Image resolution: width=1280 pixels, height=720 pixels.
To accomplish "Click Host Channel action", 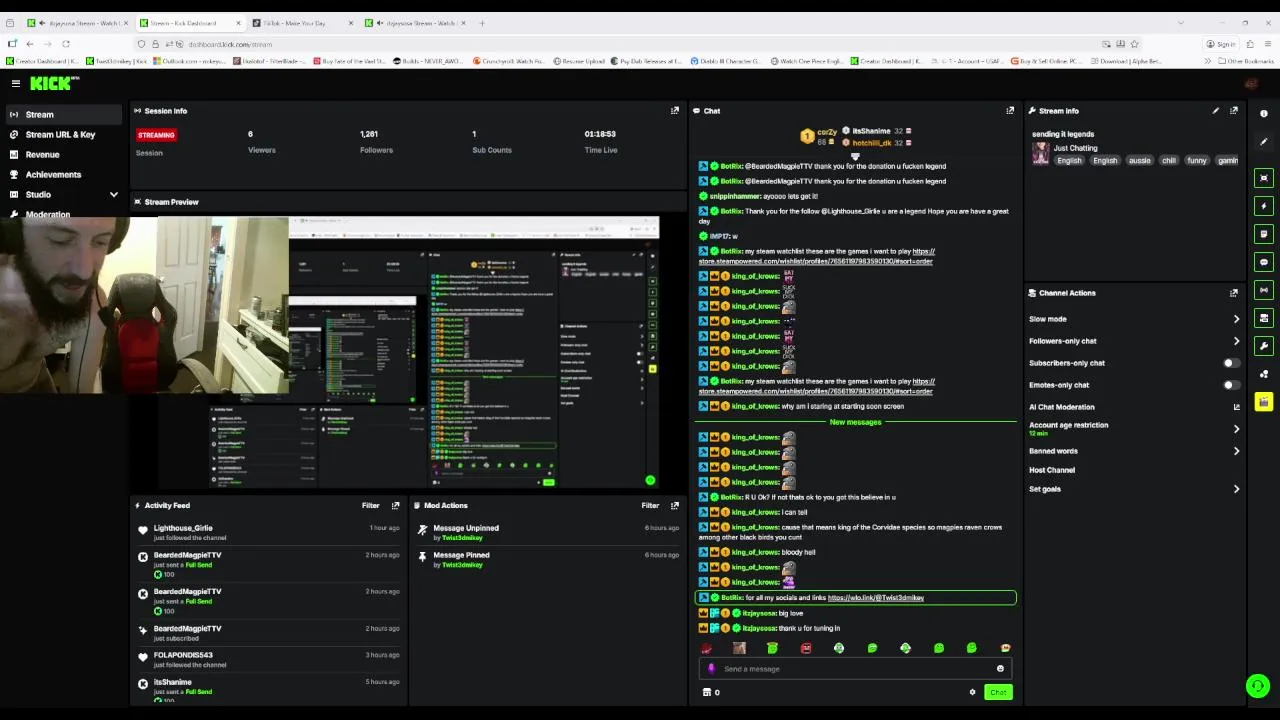I will click(x=1052, y=470).
